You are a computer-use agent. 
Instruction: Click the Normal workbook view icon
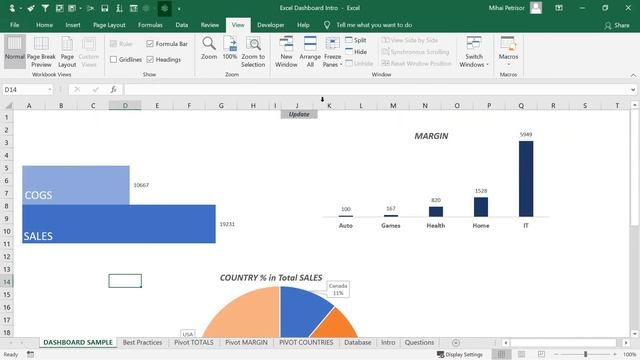tap(15, 44)
